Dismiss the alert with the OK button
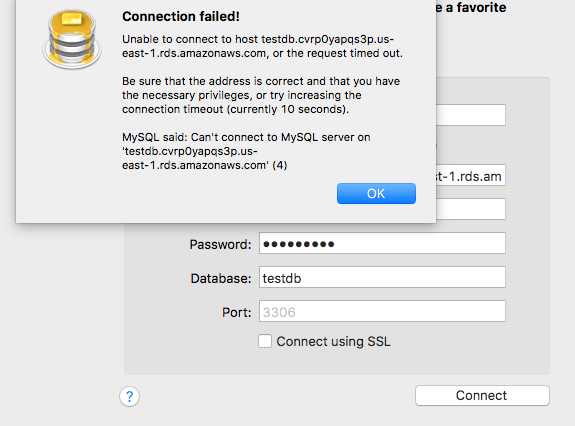The image size is (575, 426). [376, 194]
